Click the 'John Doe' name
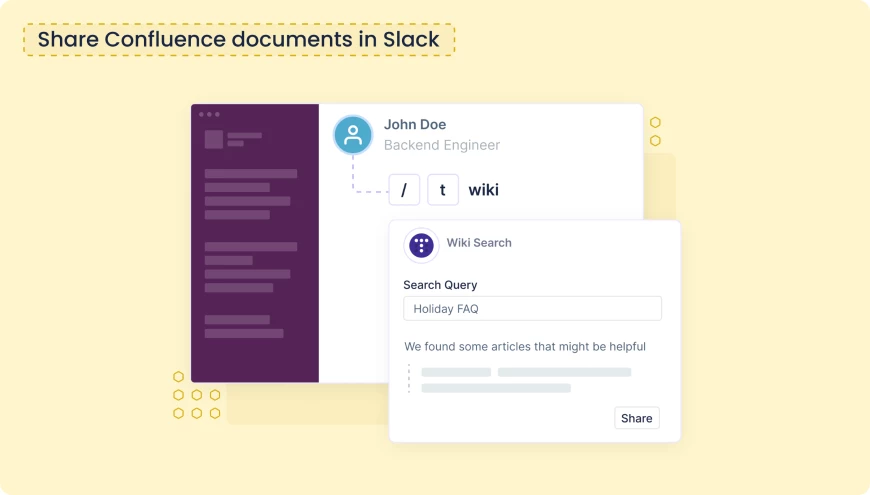This screenshot has height=495, width=870. click(x=415, y=124)
